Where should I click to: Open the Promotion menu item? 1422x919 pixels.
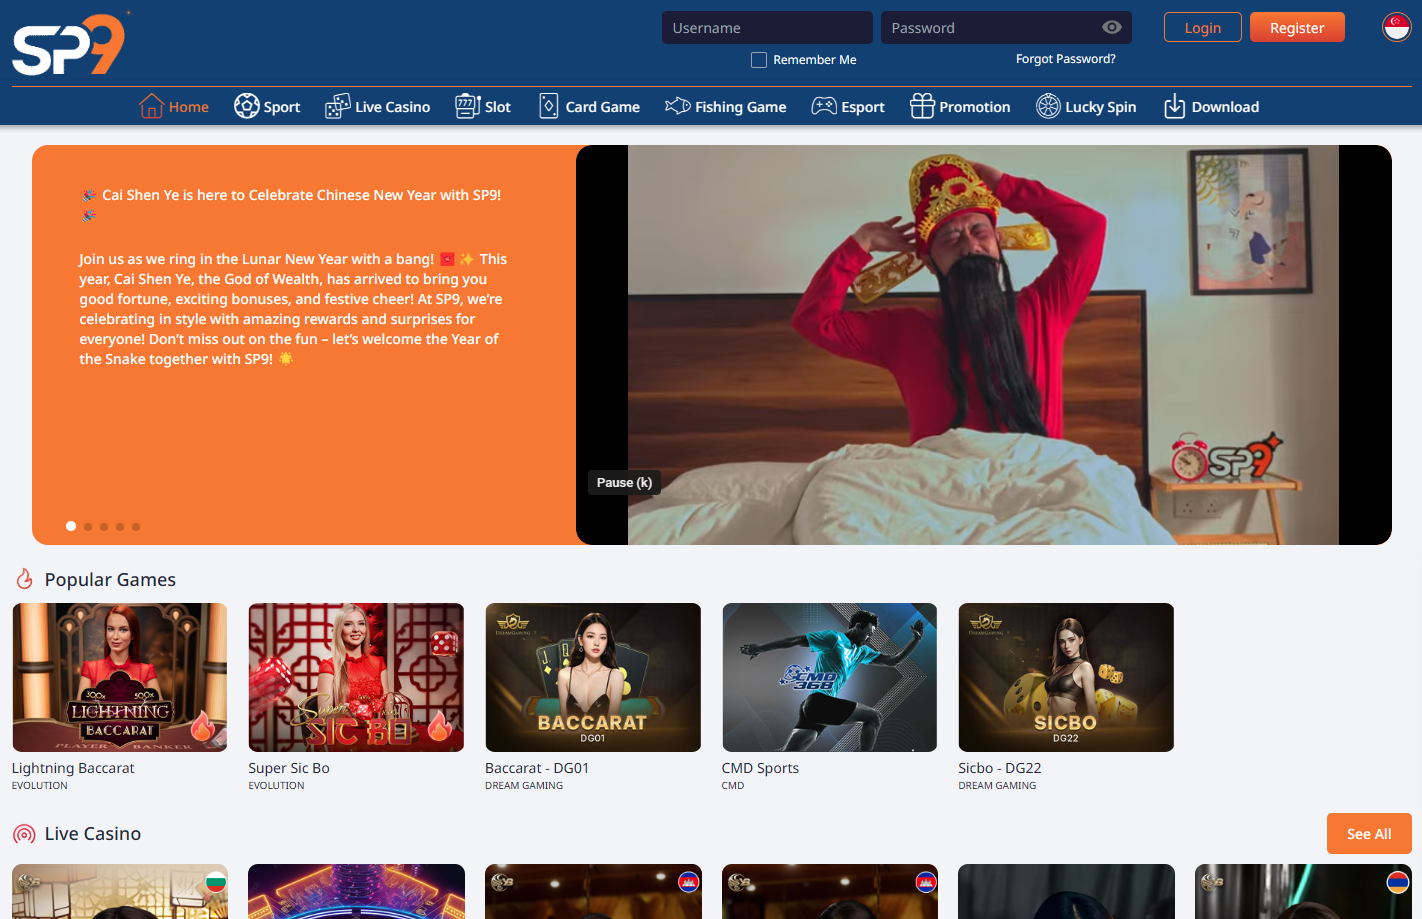[960, 106]
